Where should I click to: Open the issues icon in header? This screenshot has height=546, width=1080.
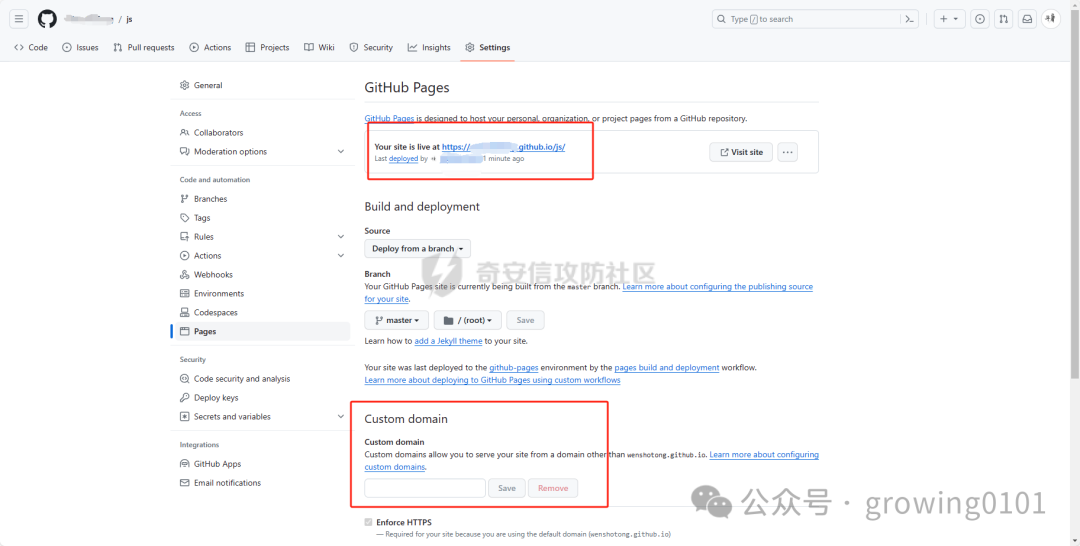(980, 19)
